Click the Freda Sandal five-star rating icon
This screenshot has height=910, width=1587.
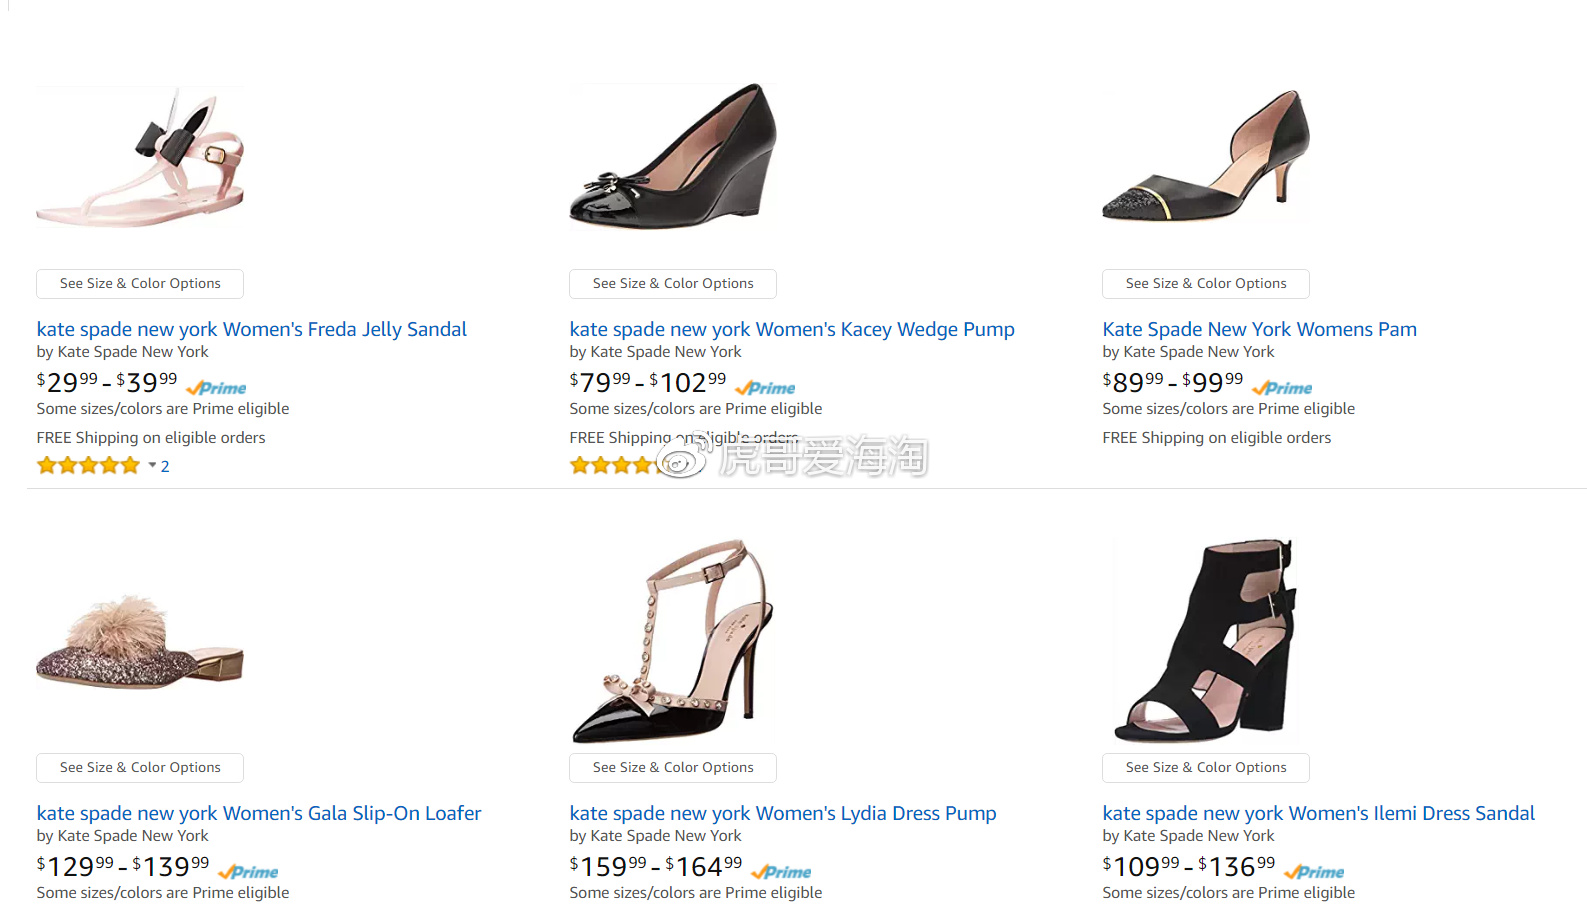(x=88, y=466)
